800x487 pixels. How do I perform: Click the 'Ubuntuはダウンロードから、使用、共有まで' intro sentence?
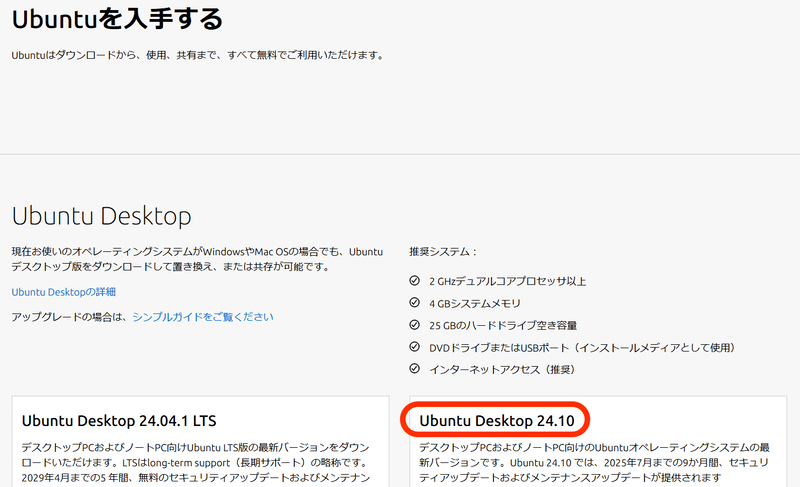tap(198, 55)
